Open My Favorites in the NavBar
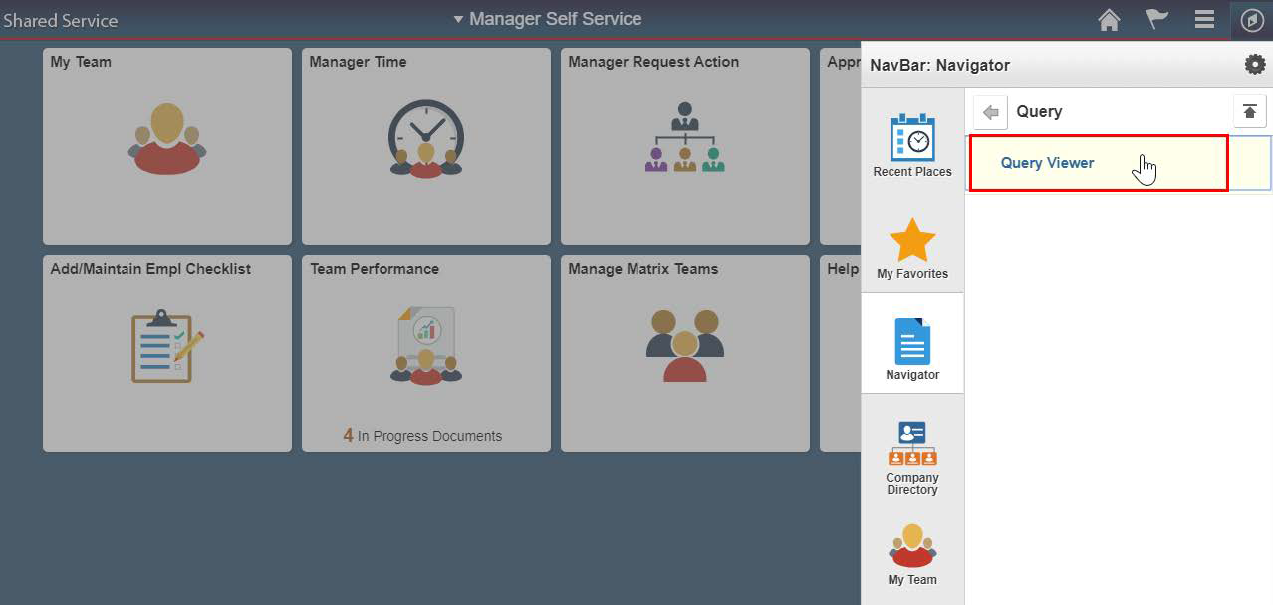1273x605 pixels. 912,244
